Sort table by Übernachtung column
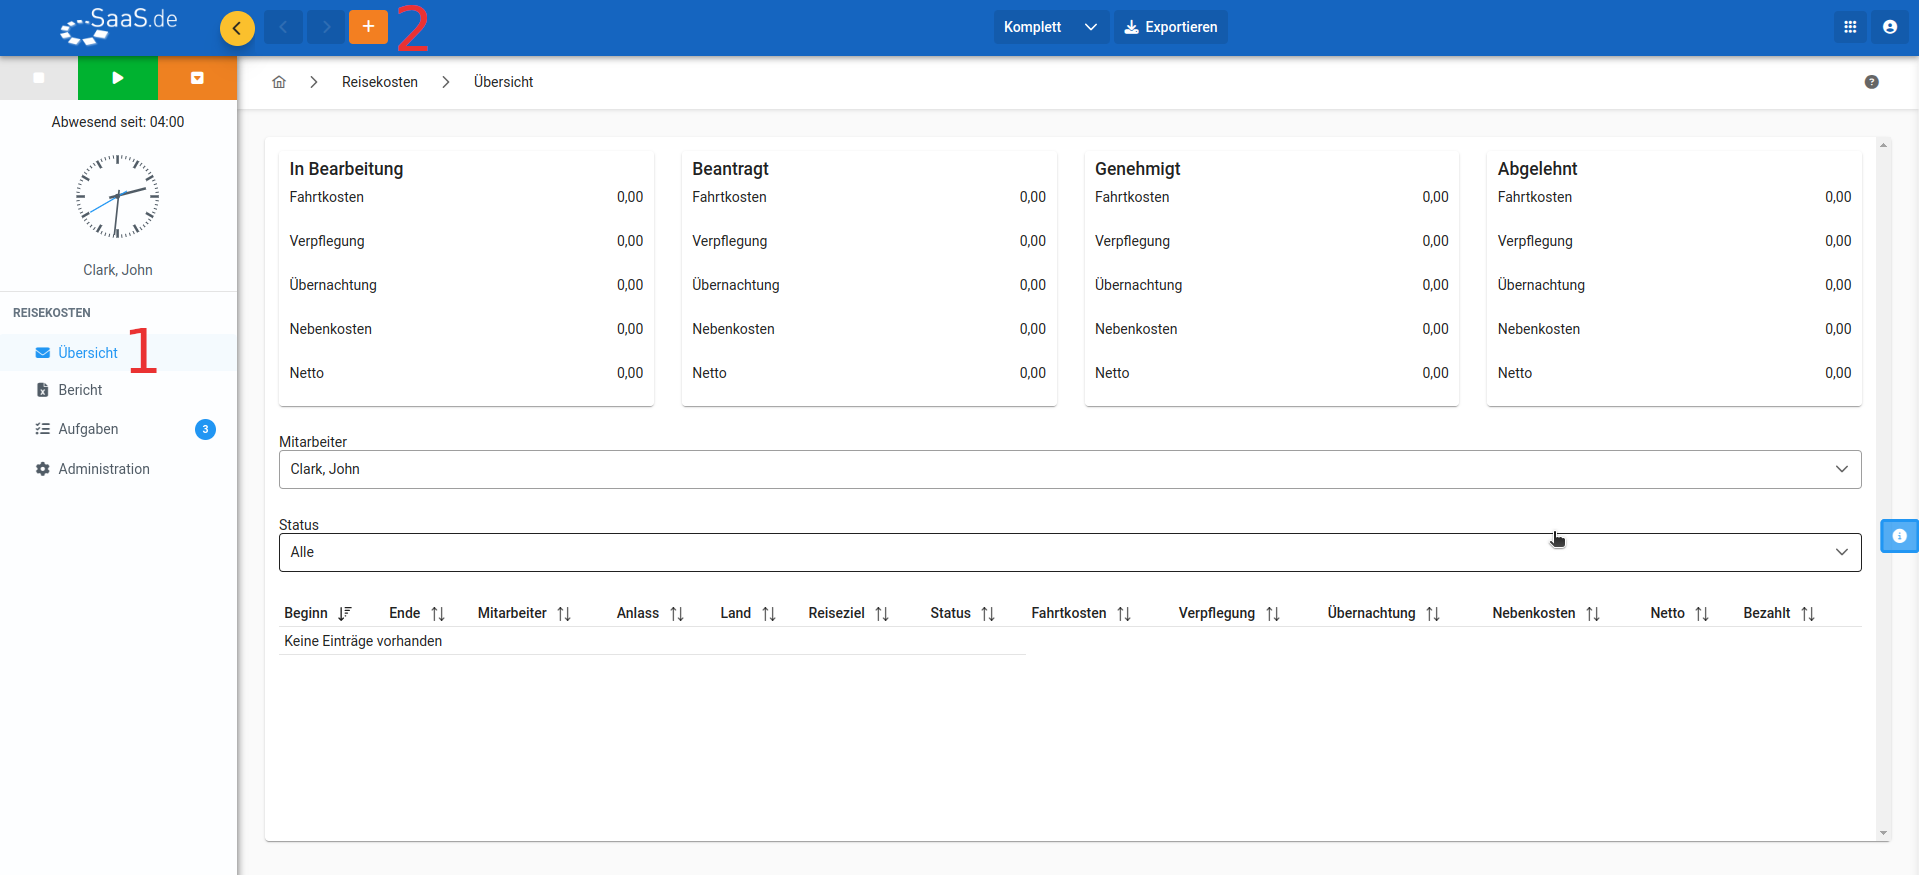 pyautogui.click(x=1383, y=613)
